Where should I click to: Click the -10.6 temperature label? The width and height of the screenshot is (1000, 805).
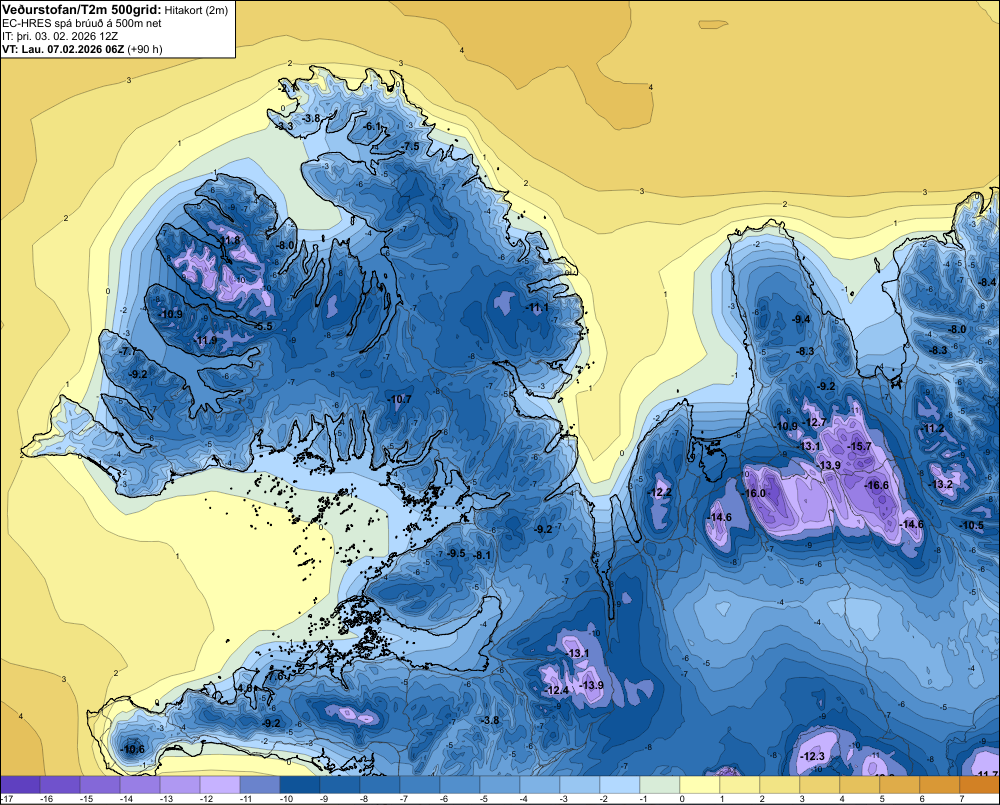[x=133, y=750]
